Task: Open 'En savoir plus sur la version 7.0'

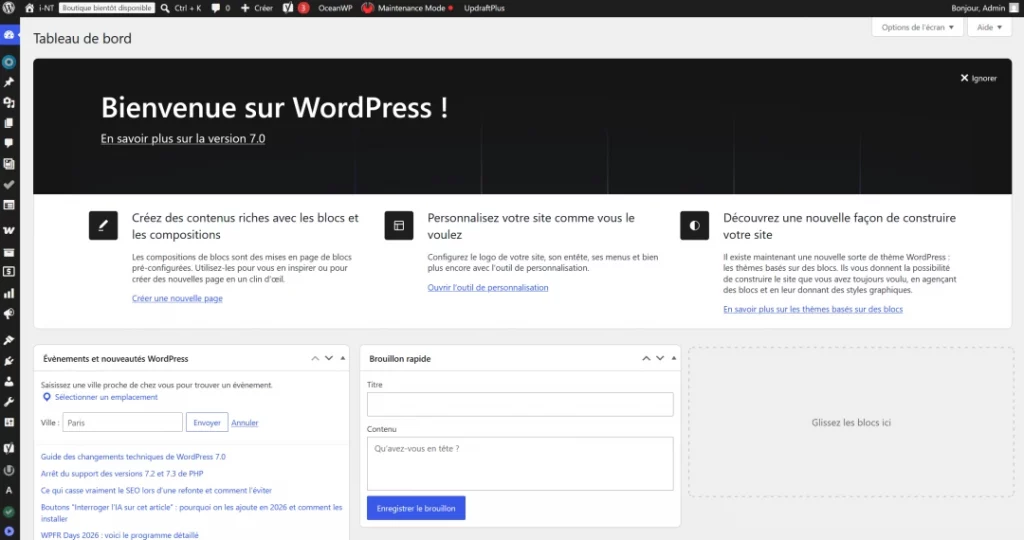Action: coord(183,138)
